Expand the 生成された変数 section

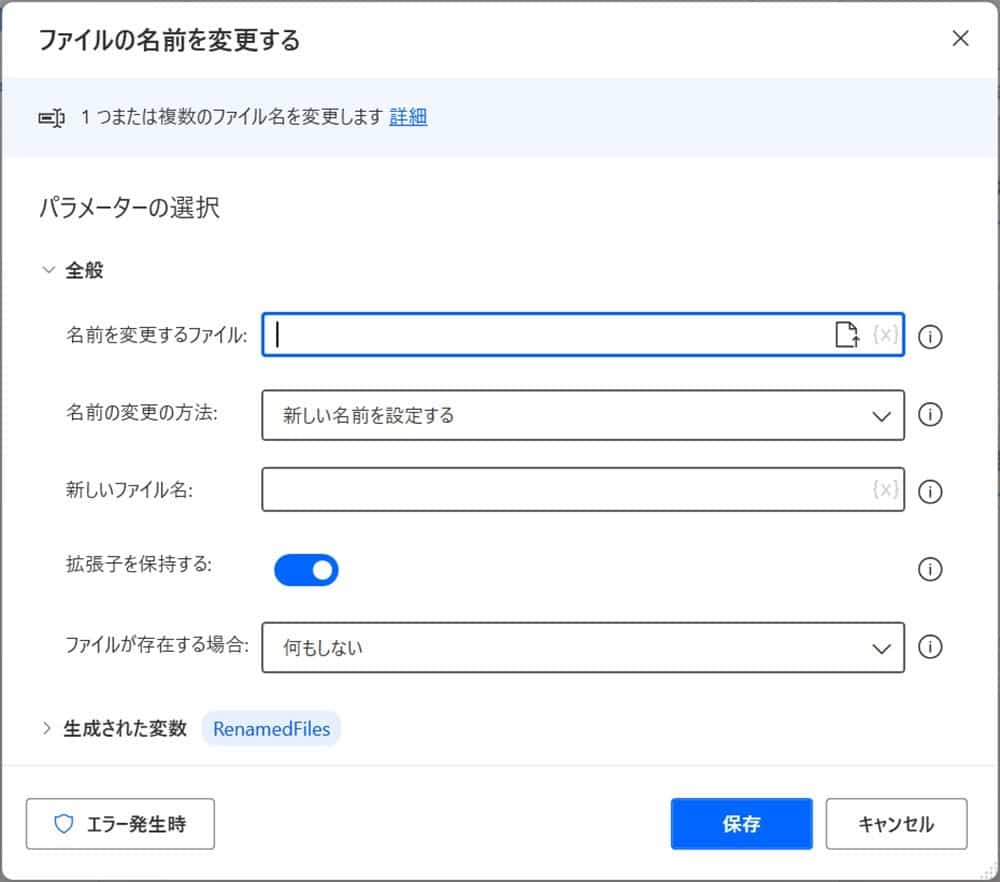pyautogui.click(x=47, y=729)
